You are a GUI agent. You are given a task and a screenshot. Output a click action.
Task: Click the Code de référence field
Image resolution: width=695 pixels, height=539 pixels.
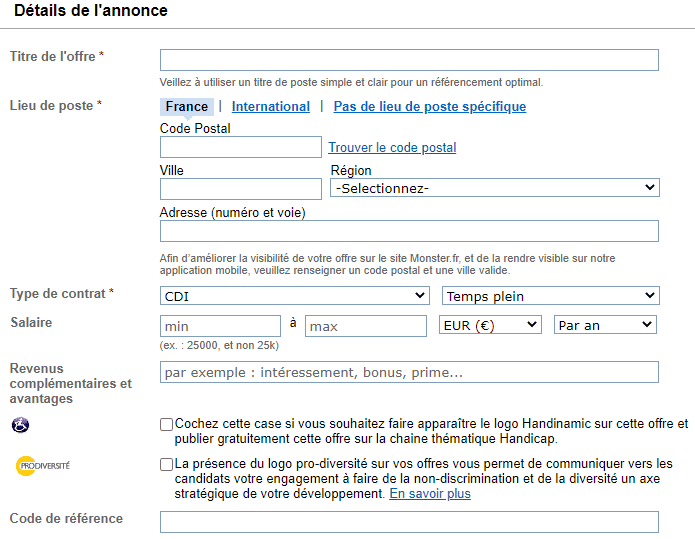tap(409, 522)
